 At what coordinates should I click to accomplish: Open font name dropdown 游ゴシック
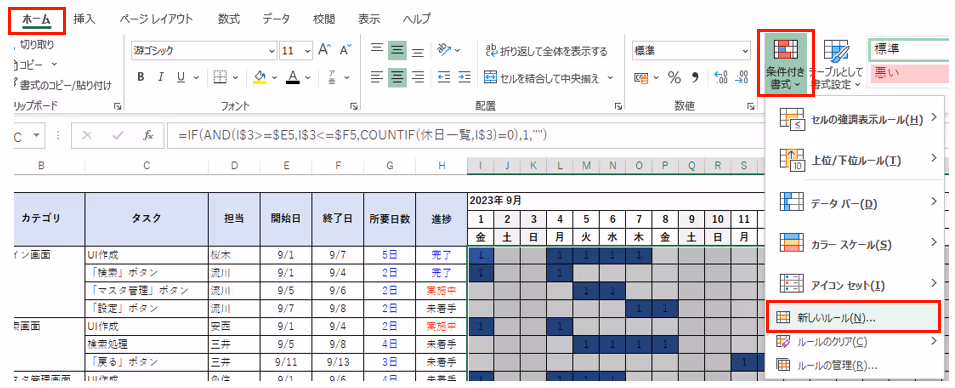[x=272, y=51]
